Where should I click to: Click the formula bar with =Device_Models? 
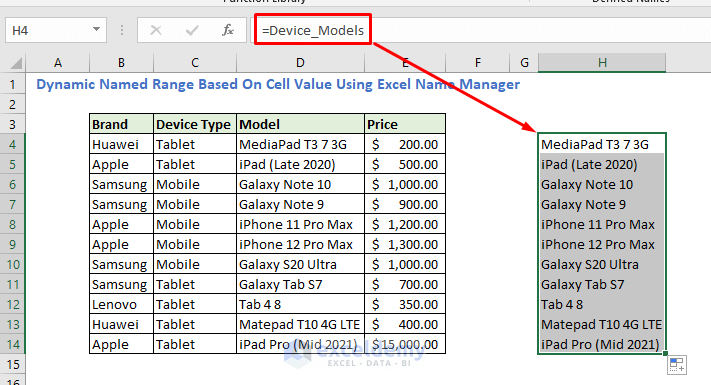(x=482, y=30)
